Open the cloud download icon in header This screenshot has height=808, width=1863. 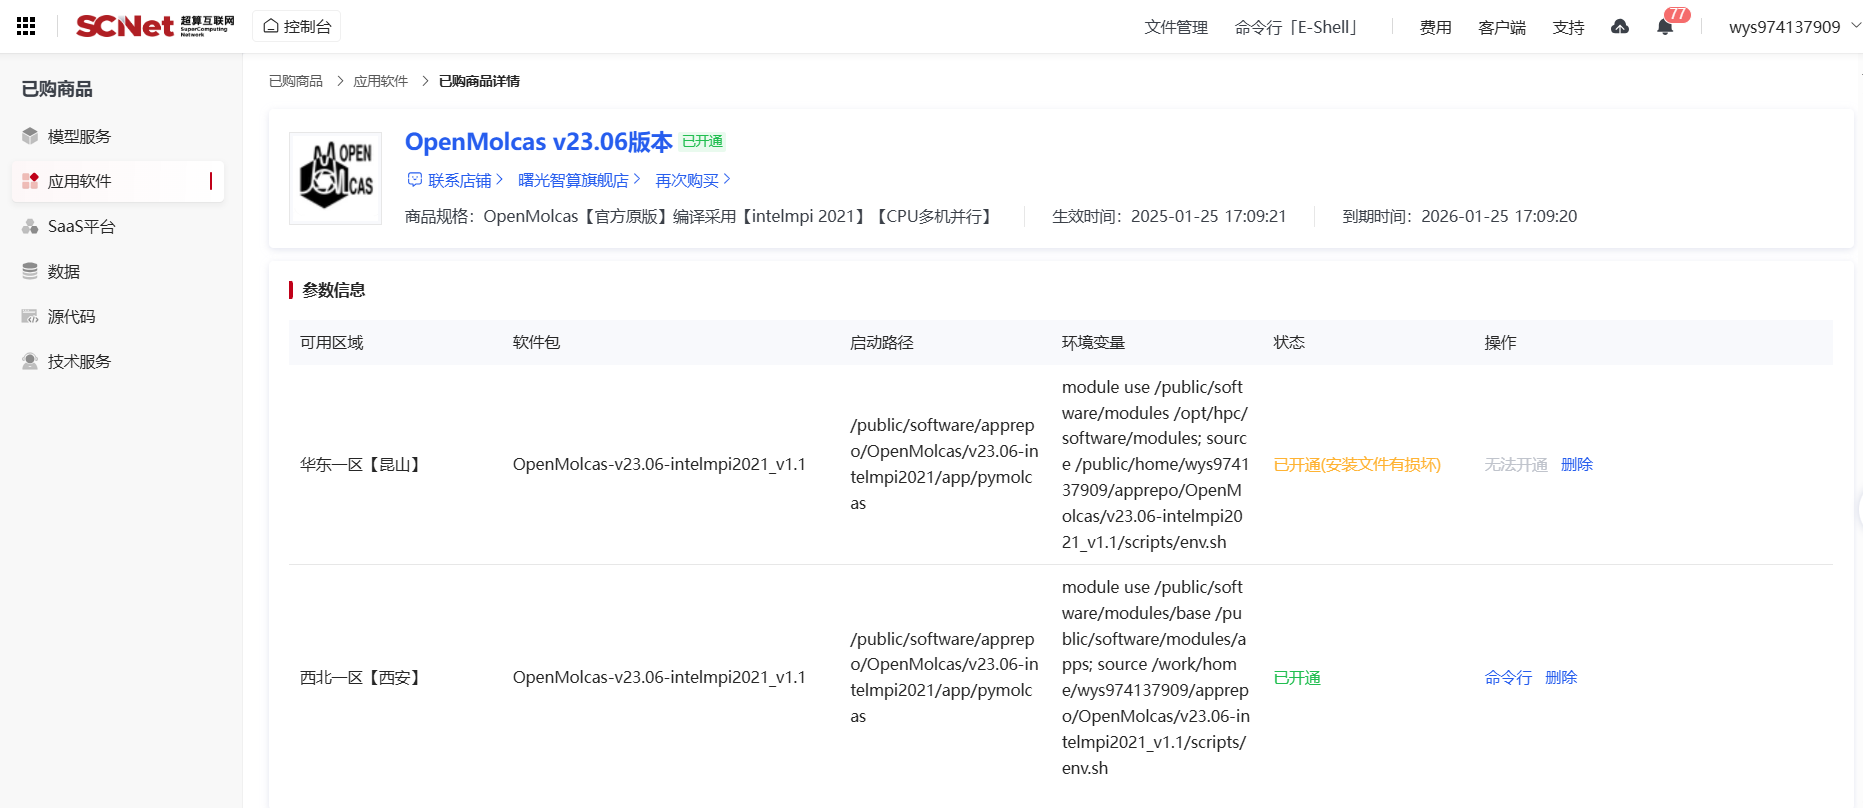pyautogui.click(x=1620, y=27)
